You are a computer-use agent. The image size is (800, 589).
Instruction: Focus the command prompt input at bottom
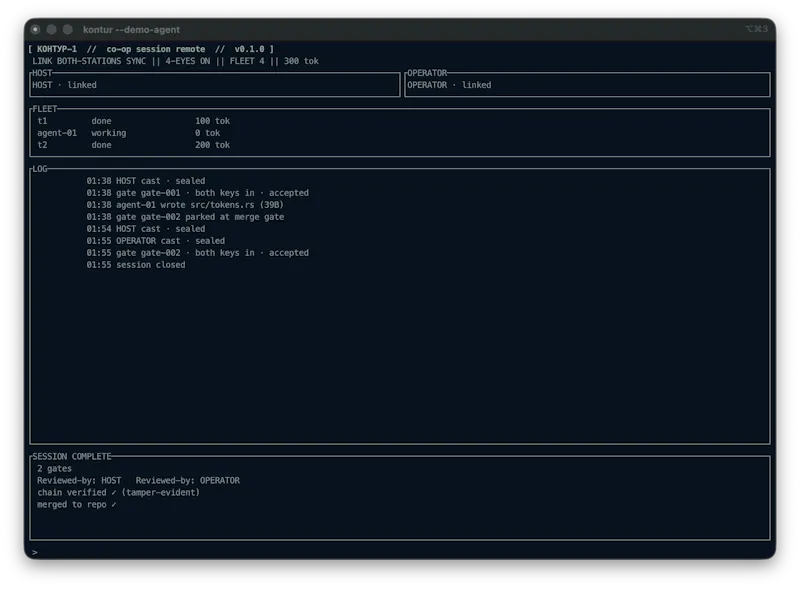coord(400,552)
